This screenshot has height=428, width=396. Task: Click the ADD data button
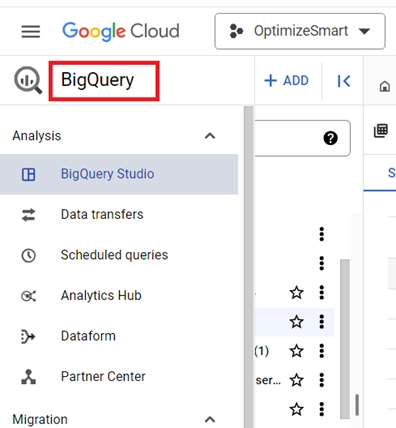287,81
